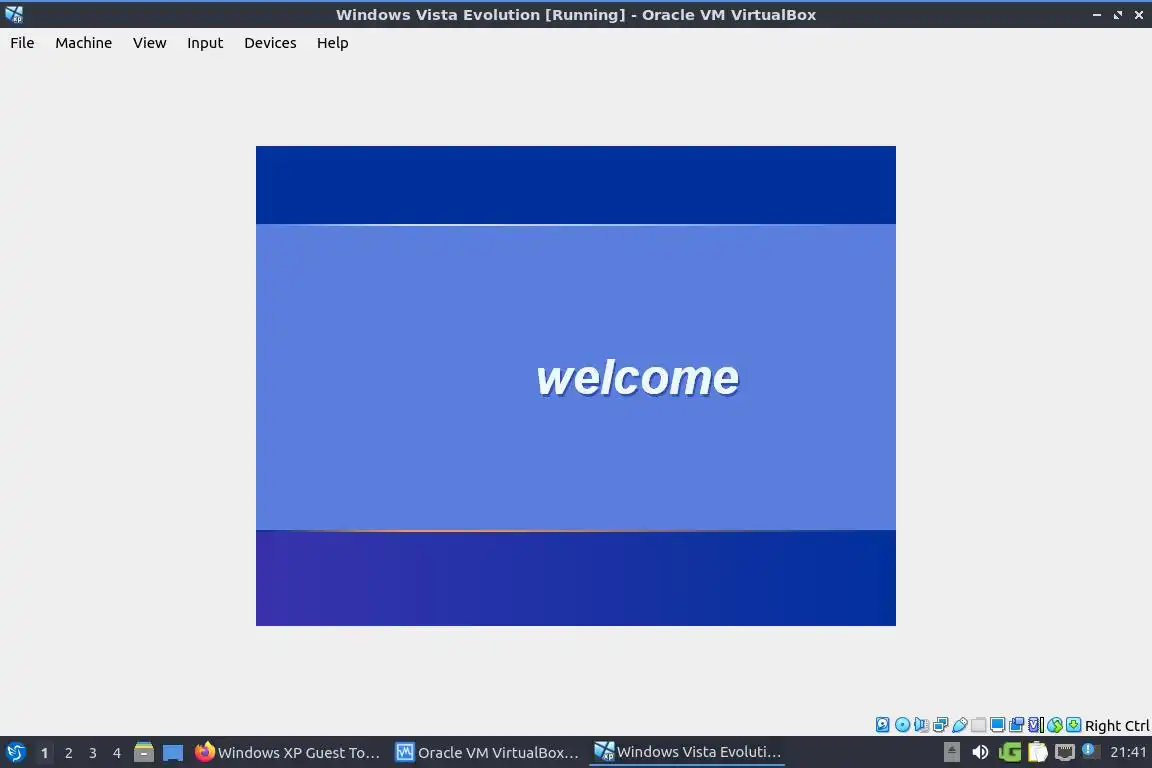Open the clipboard manager tray icon
The width and height of the screenshot is (1152, 768).
[1037, 752]
